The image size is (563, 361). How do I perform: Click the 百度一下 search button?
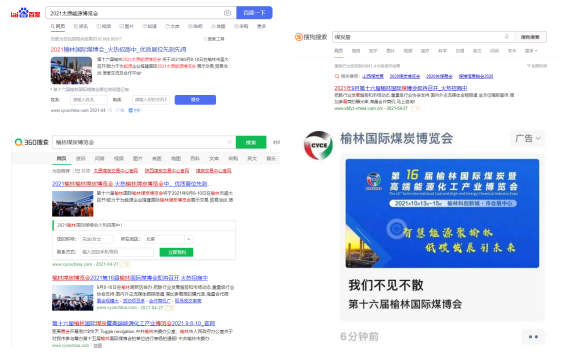point(254,13)
